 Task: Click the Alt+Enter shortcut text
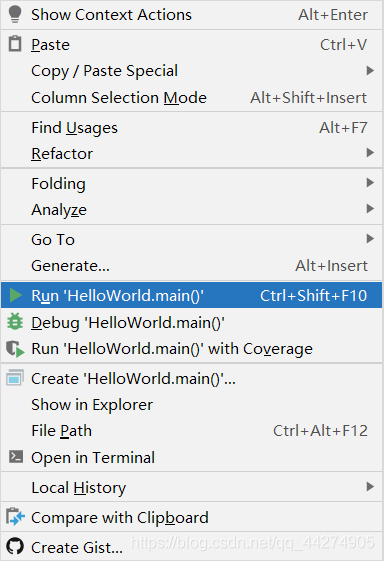[x=333, y=15]
